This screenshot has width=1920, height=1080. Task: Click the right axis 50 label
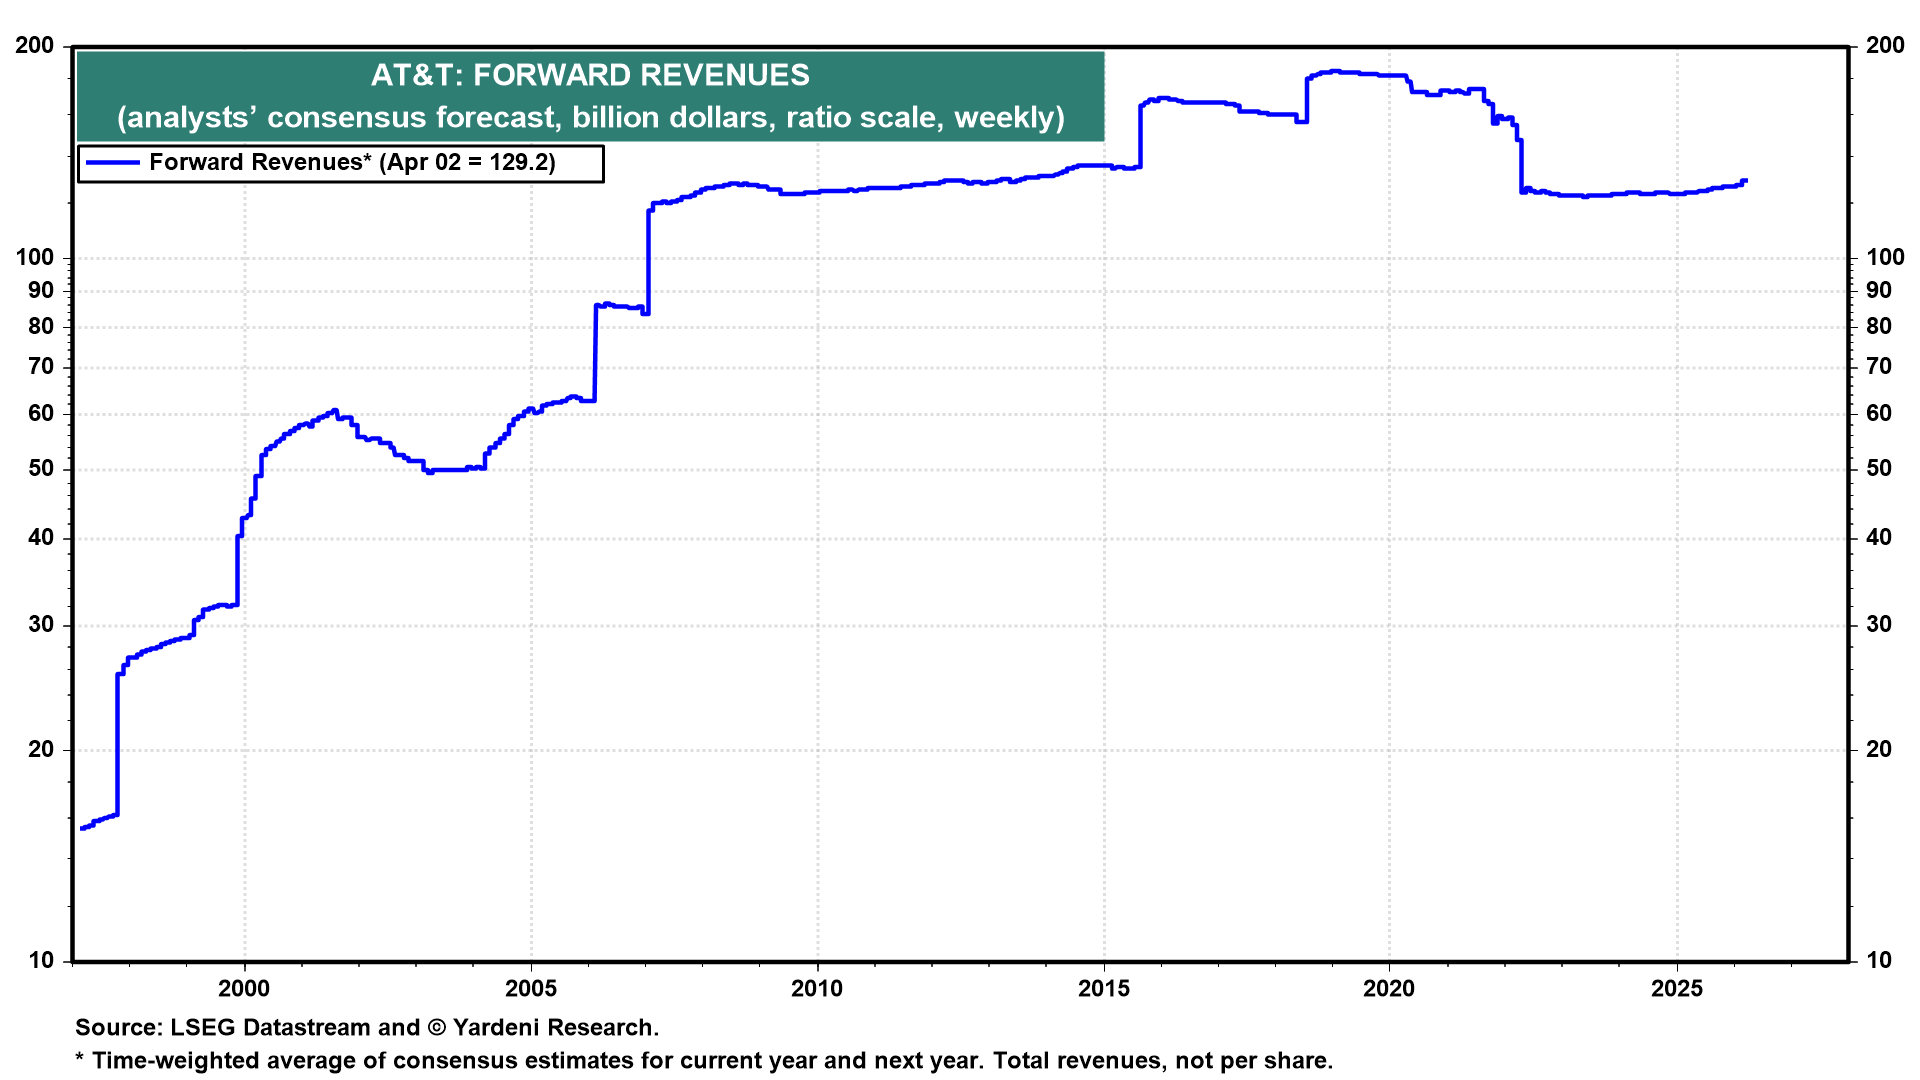pyautogui.click(x=1879, y=469)
